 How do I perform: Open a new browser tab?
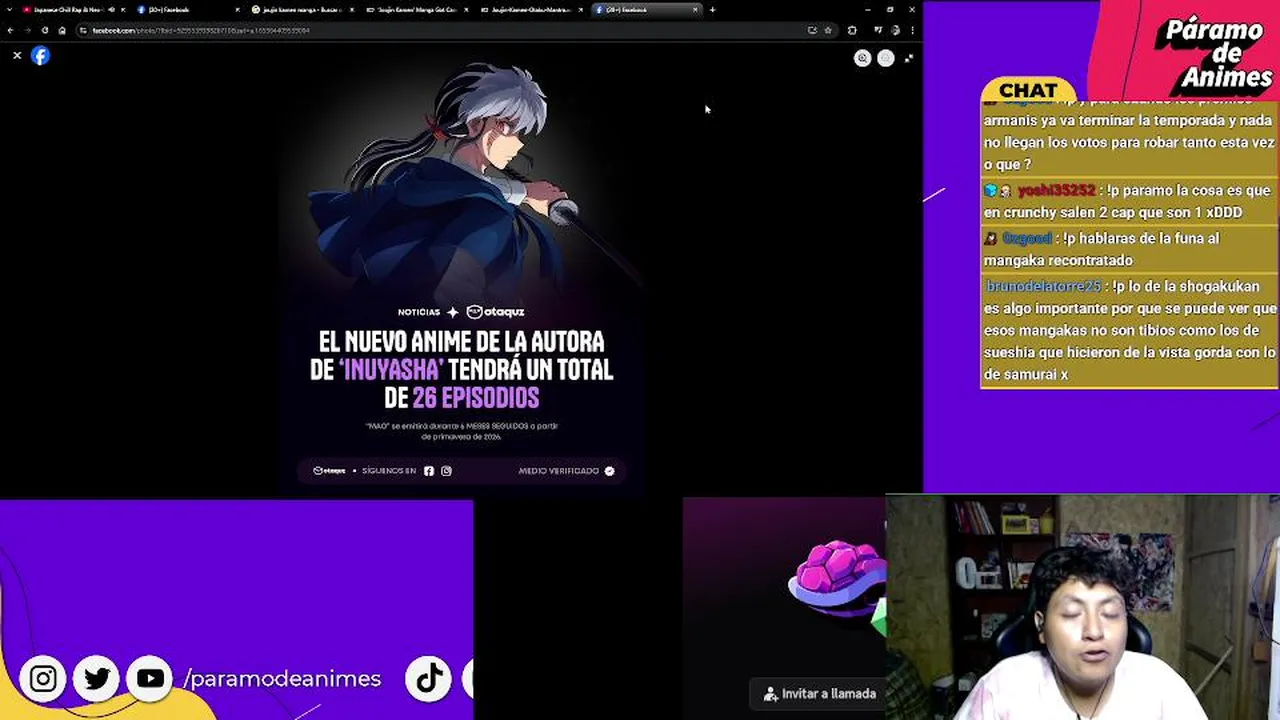pyautogui.click(x=712, y=10)
